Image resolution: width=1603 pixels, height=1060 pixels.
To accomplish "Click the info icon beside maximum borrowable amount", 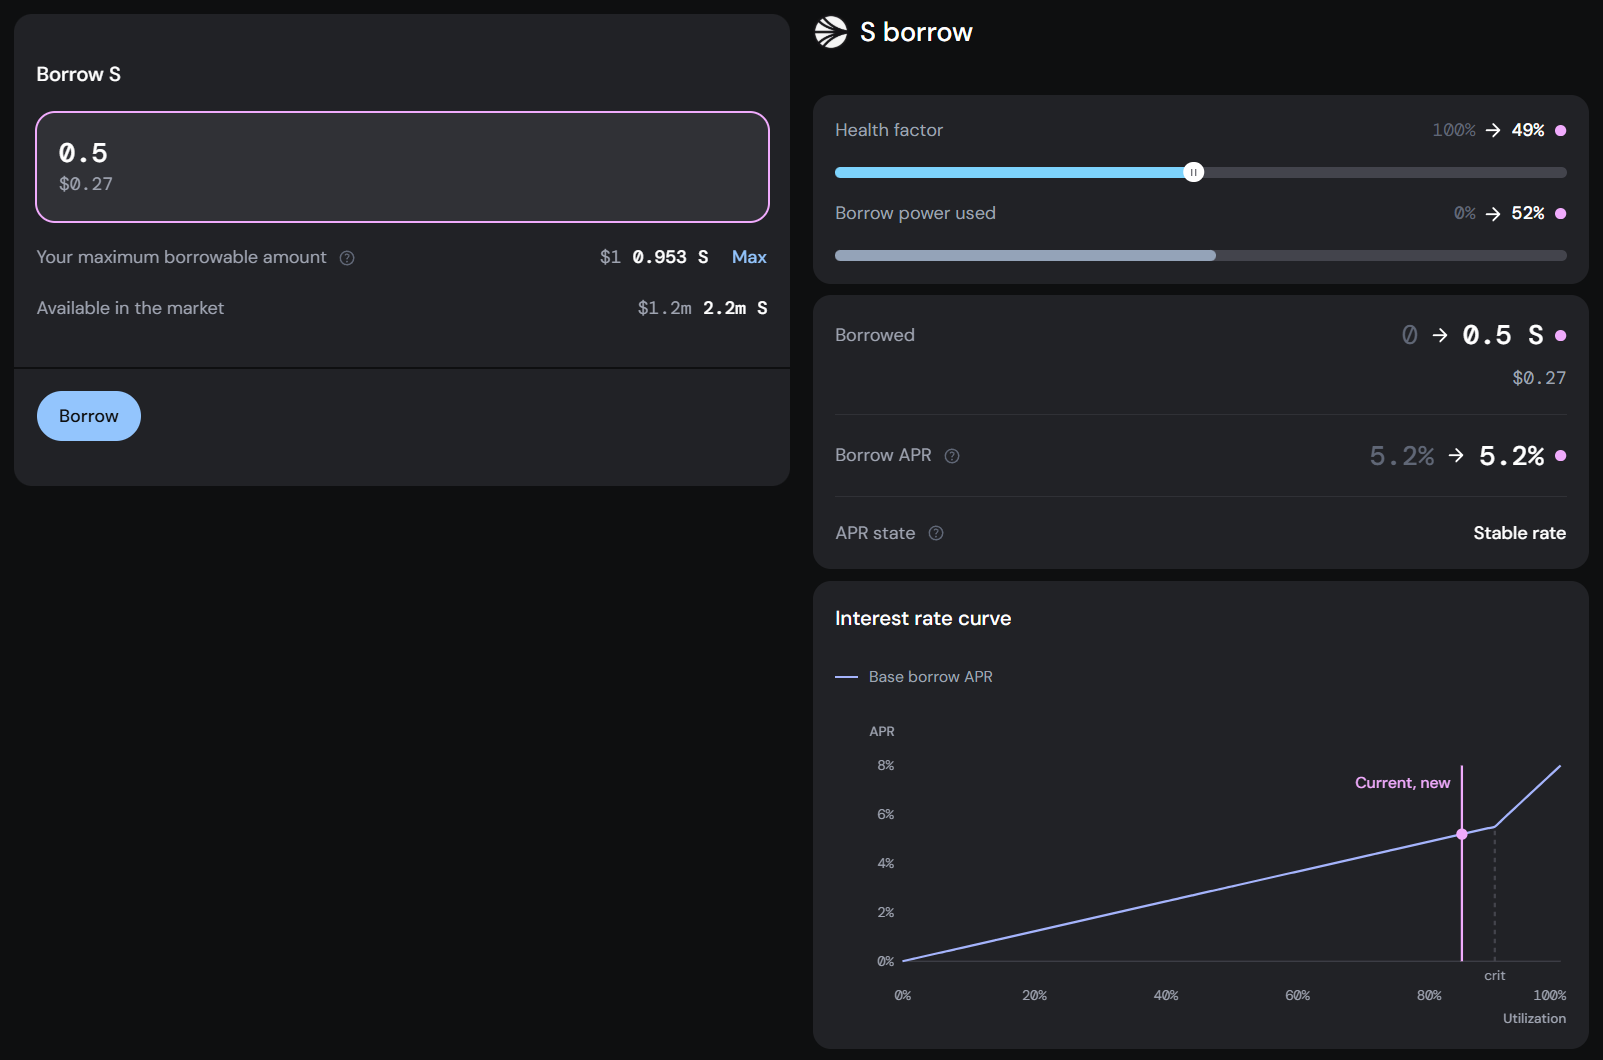I will click(347, 258).
